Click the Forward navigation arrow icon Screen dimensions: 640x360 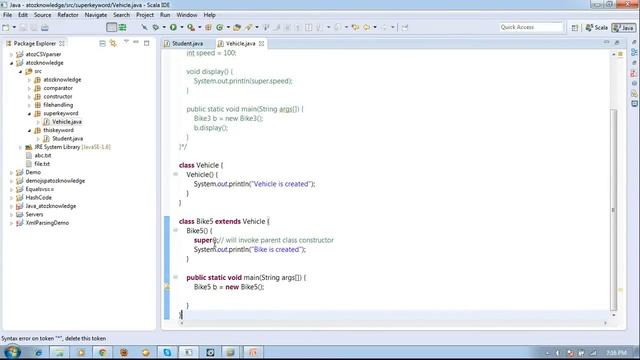point(384,27)
